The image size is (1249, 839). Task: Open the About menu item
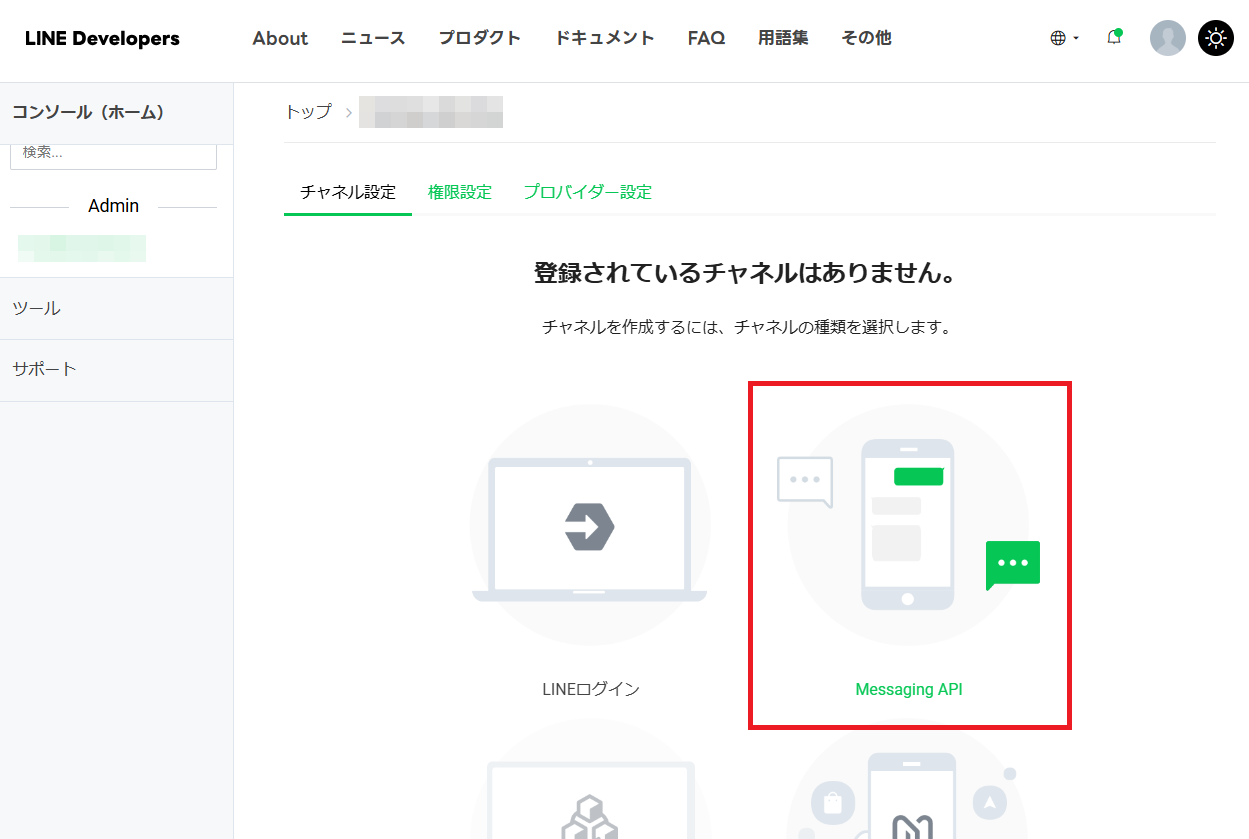(280, 39)
